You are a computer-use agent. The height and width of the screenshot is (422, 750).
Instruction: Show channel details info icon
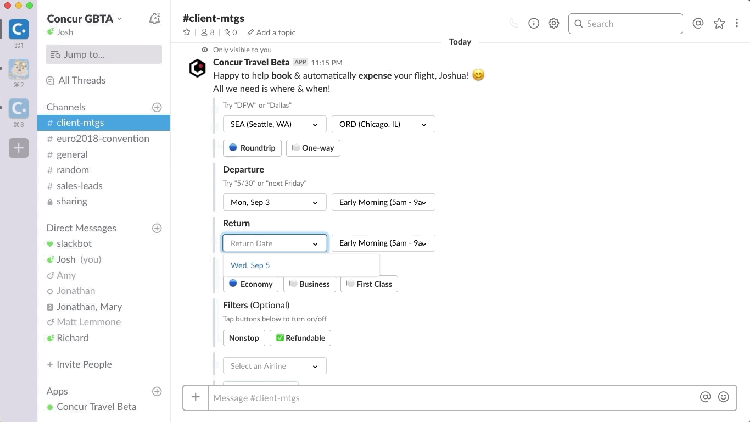(533, 23)
